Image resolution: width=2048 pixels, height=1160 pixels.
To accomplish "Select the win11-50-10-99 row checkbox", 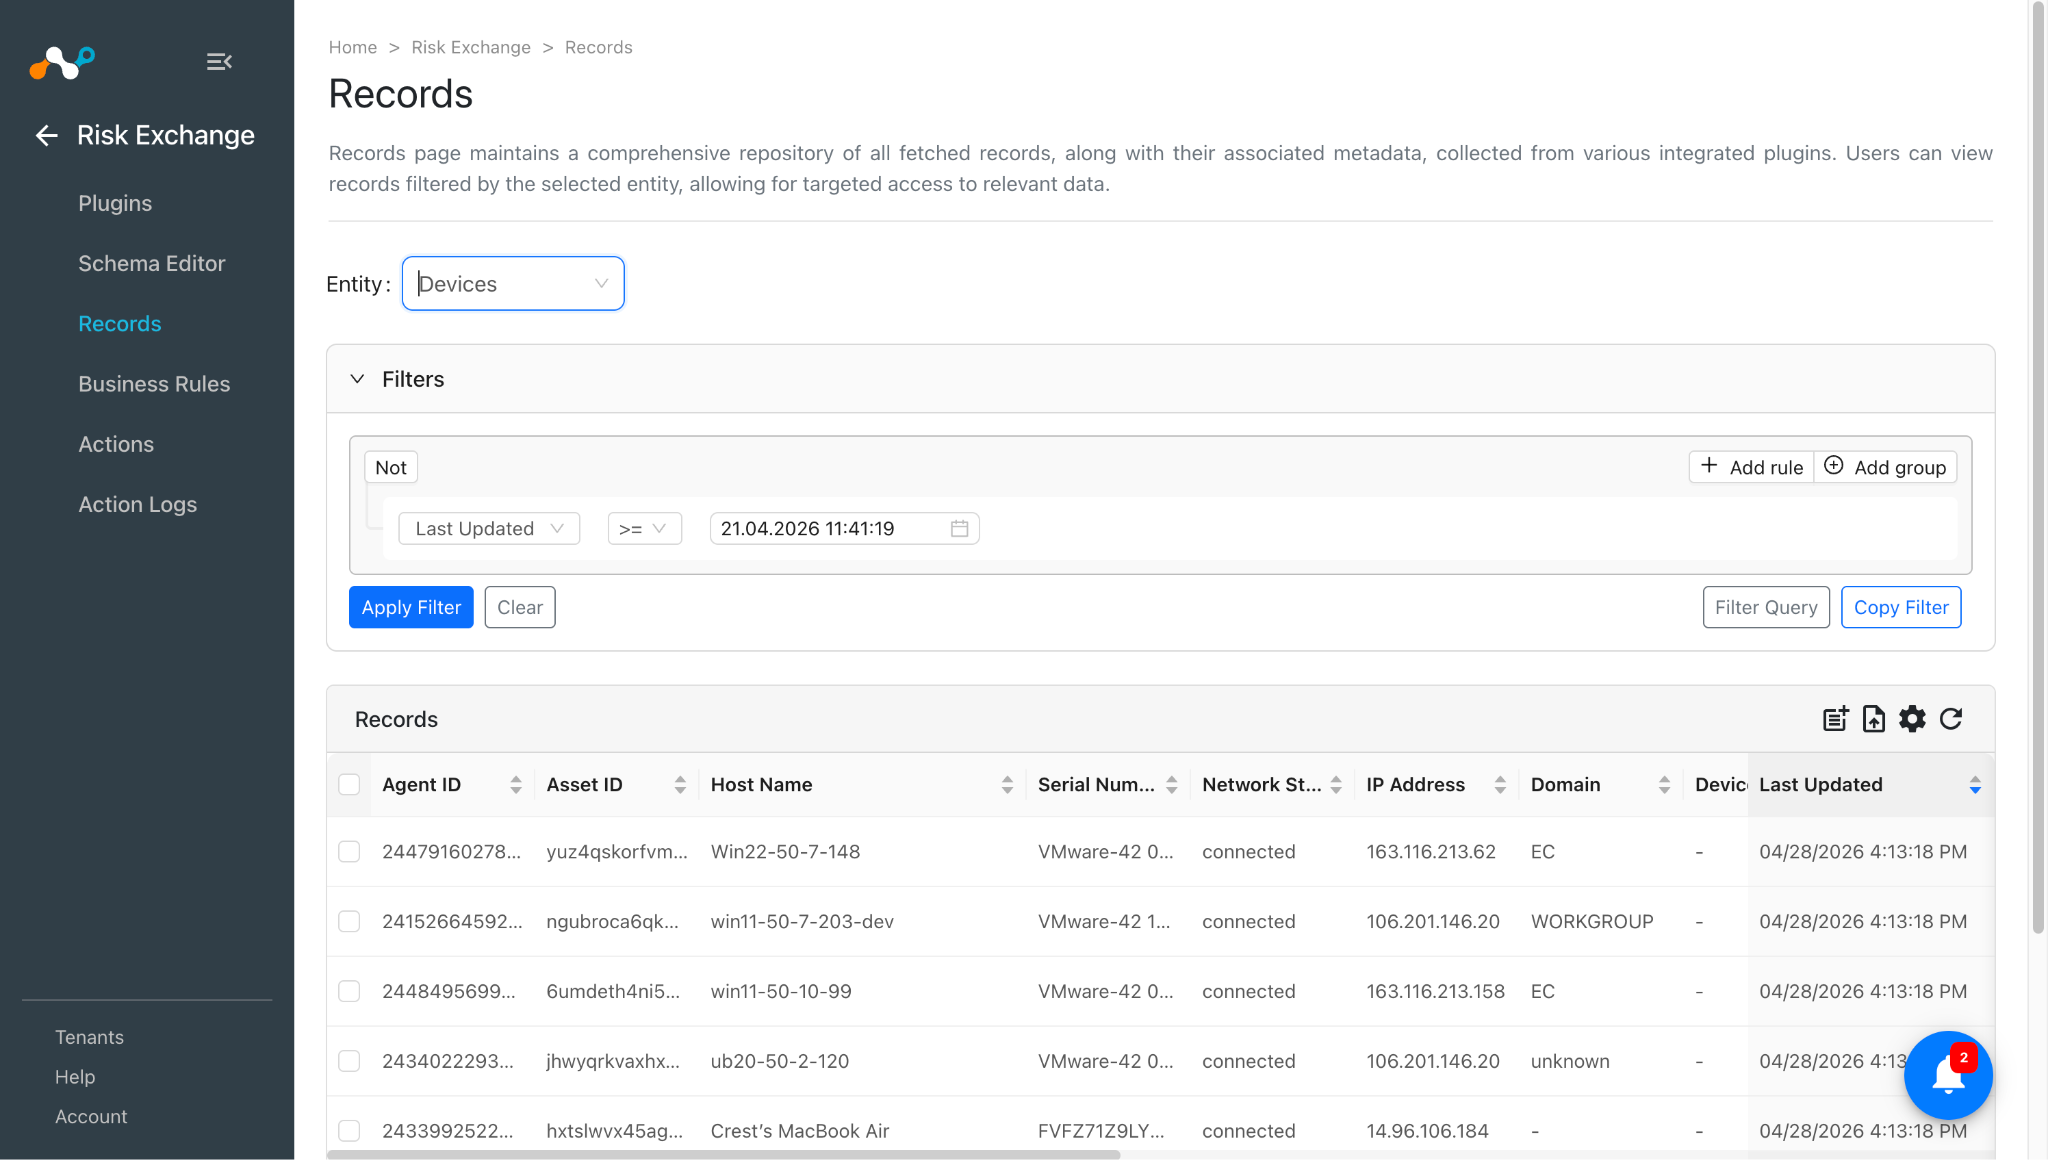I will pyautogui.click(x=349, y=991).
